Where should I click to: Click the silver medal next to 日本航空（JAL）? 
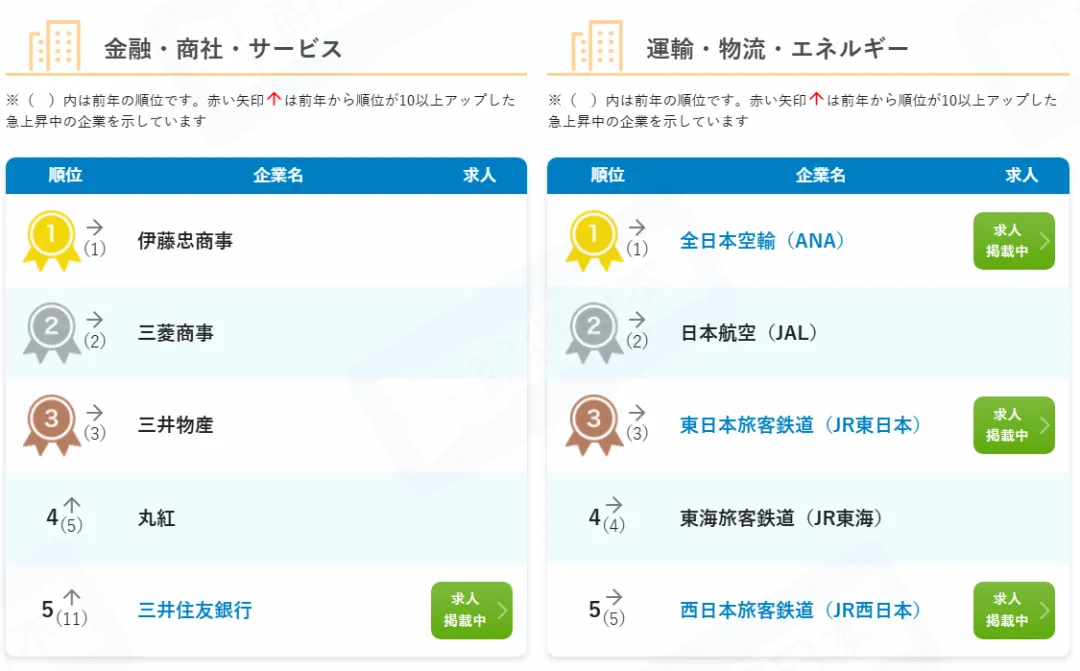coord(594,333)
